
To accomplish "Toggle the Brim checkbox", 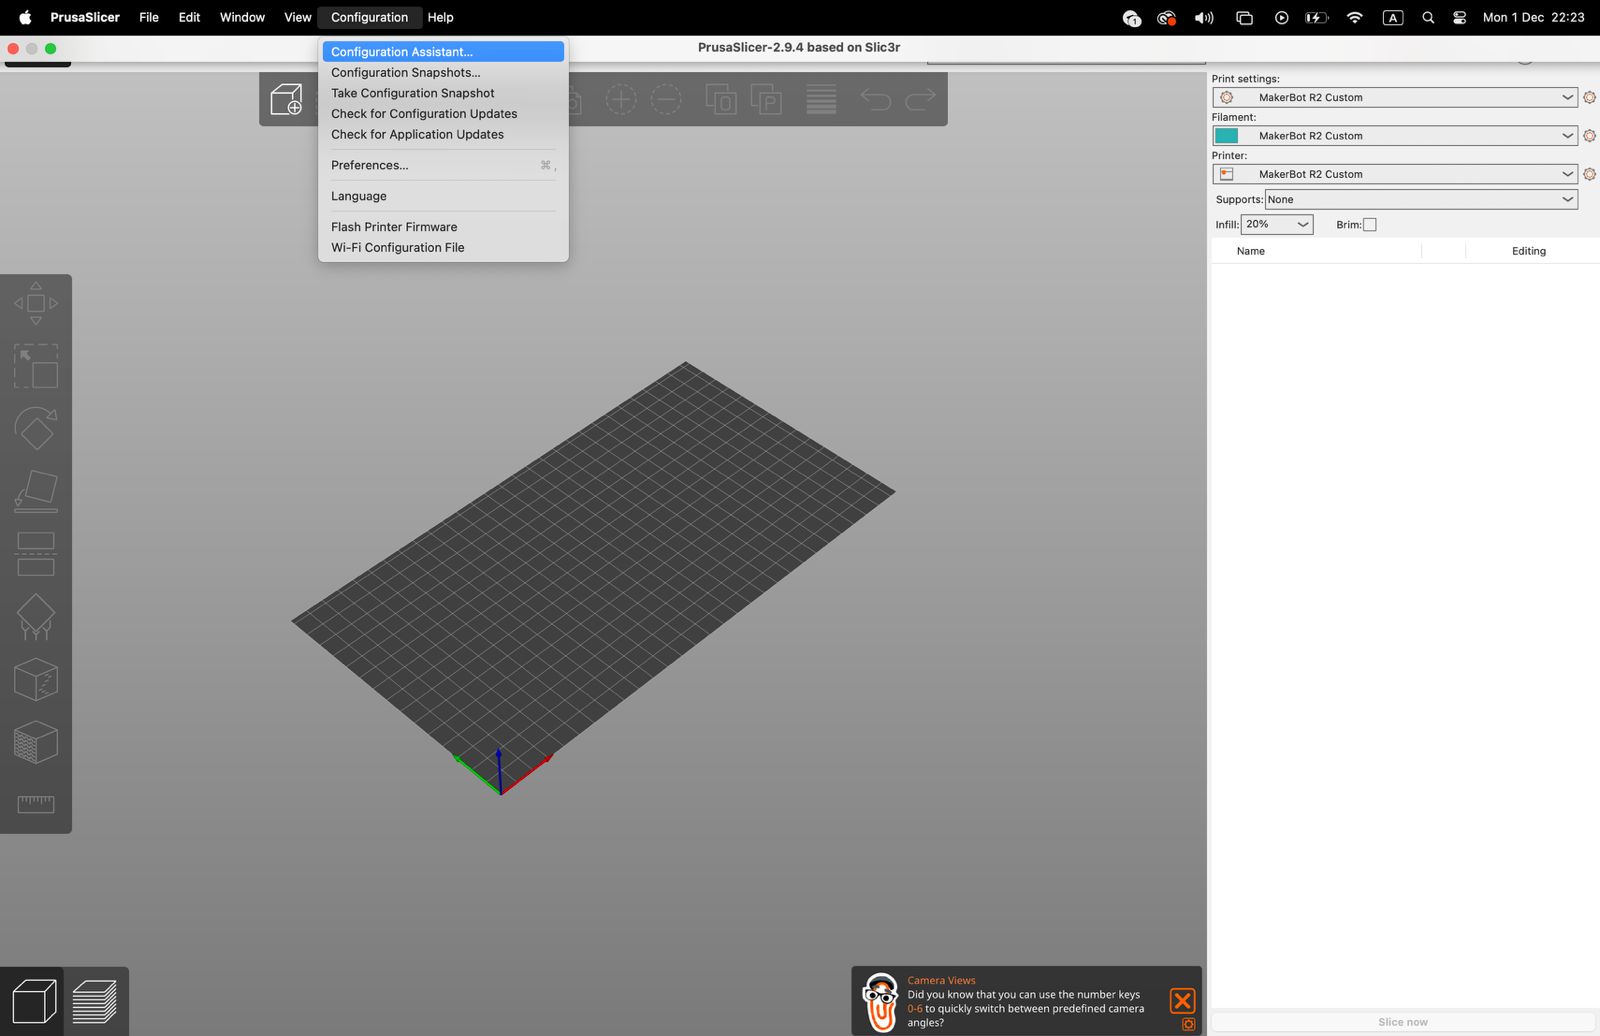I will [x=1370, y=225].
